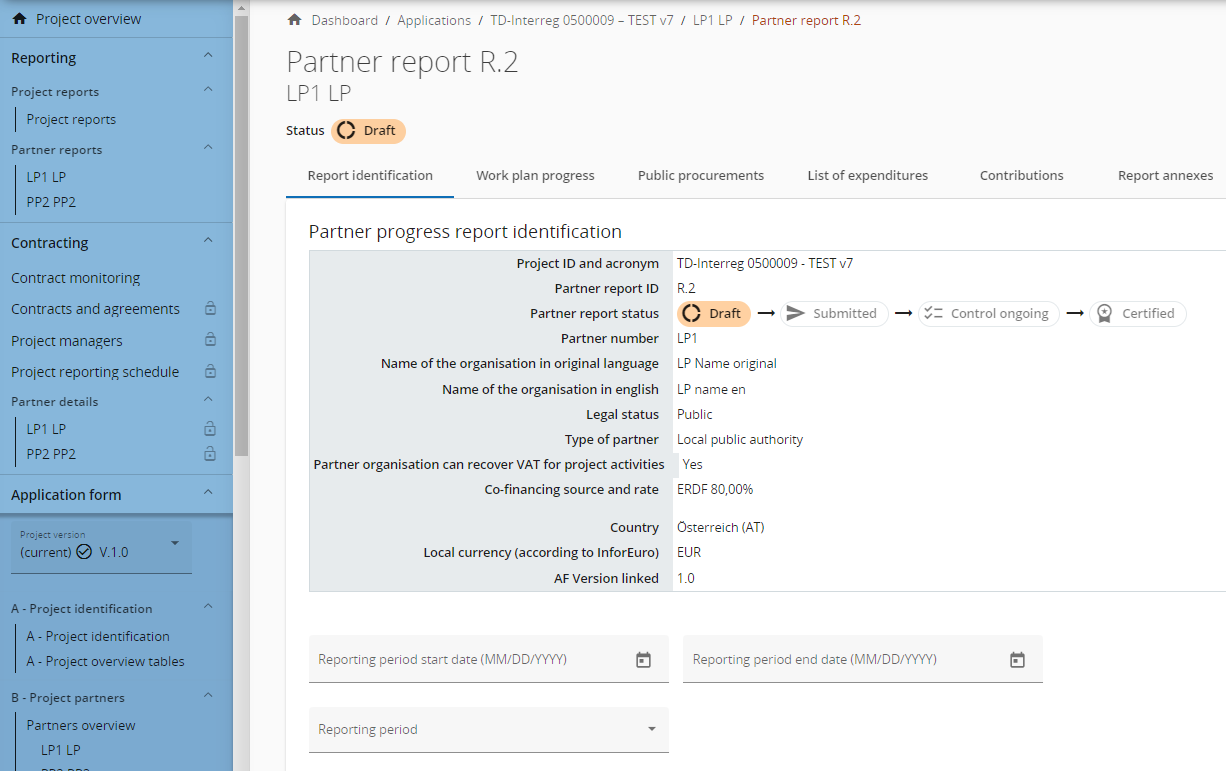The image size is (1226, 771).
Task: Click lock icon beside Project reporting schedule
Action: pos(210,372)
